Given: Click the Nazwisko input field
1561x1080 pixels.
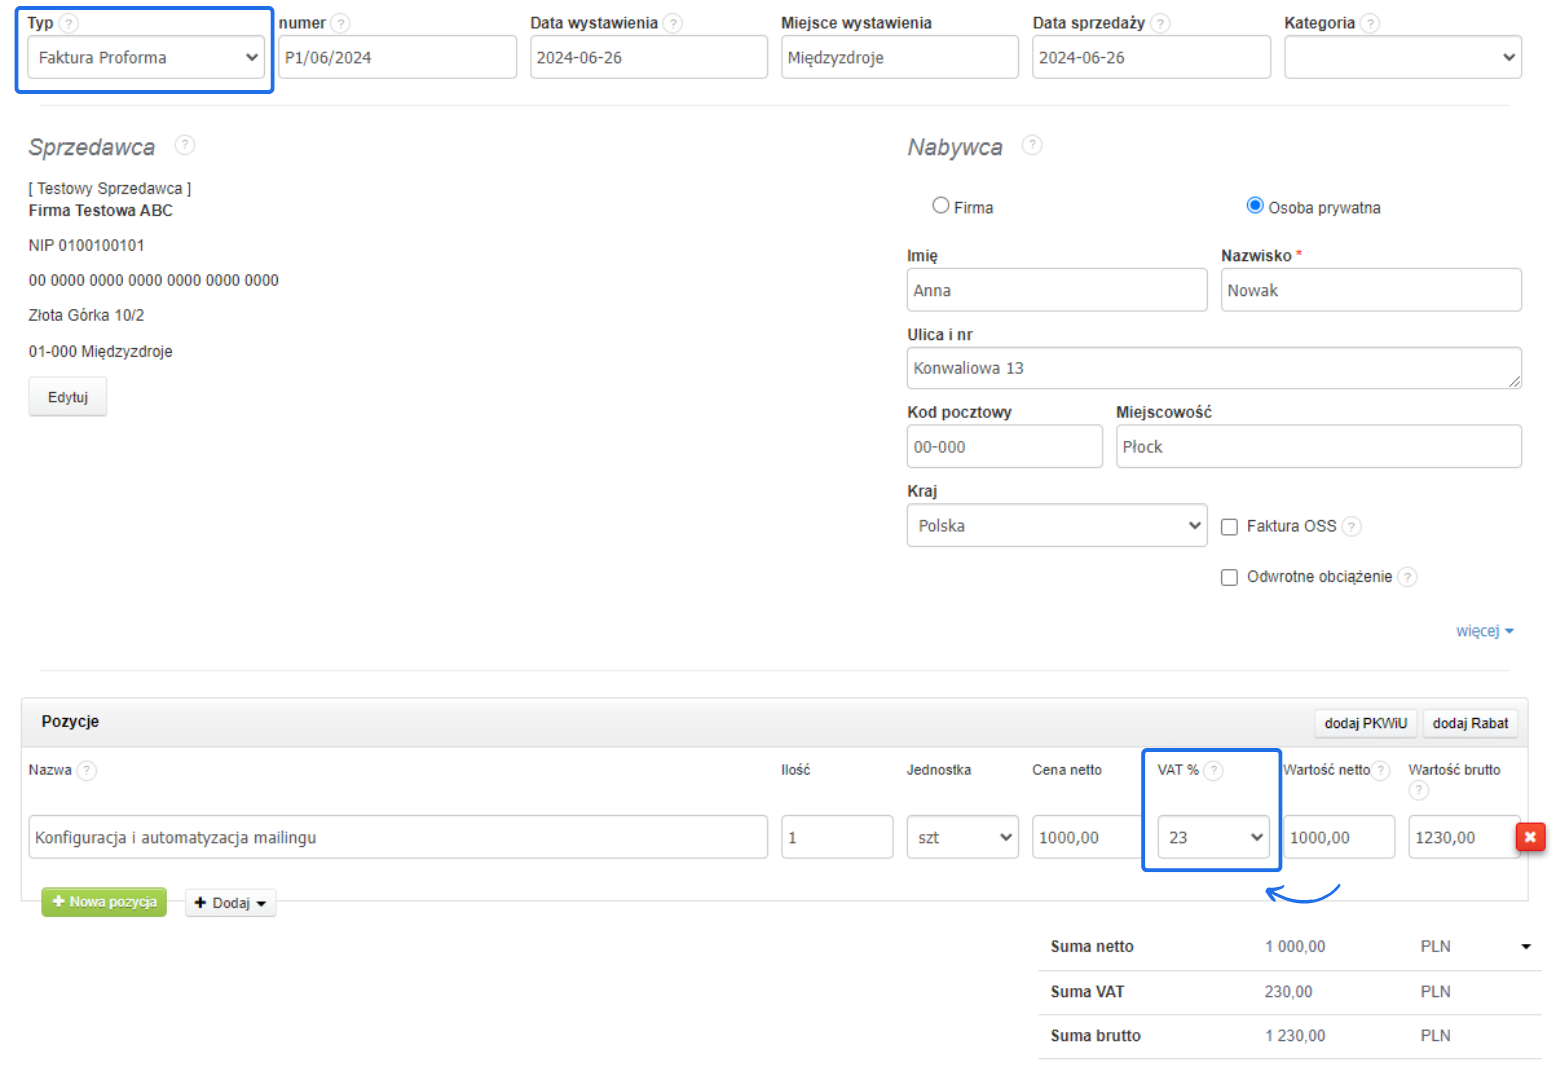Looking at the screenshot, I should [x=1370, y=290].
